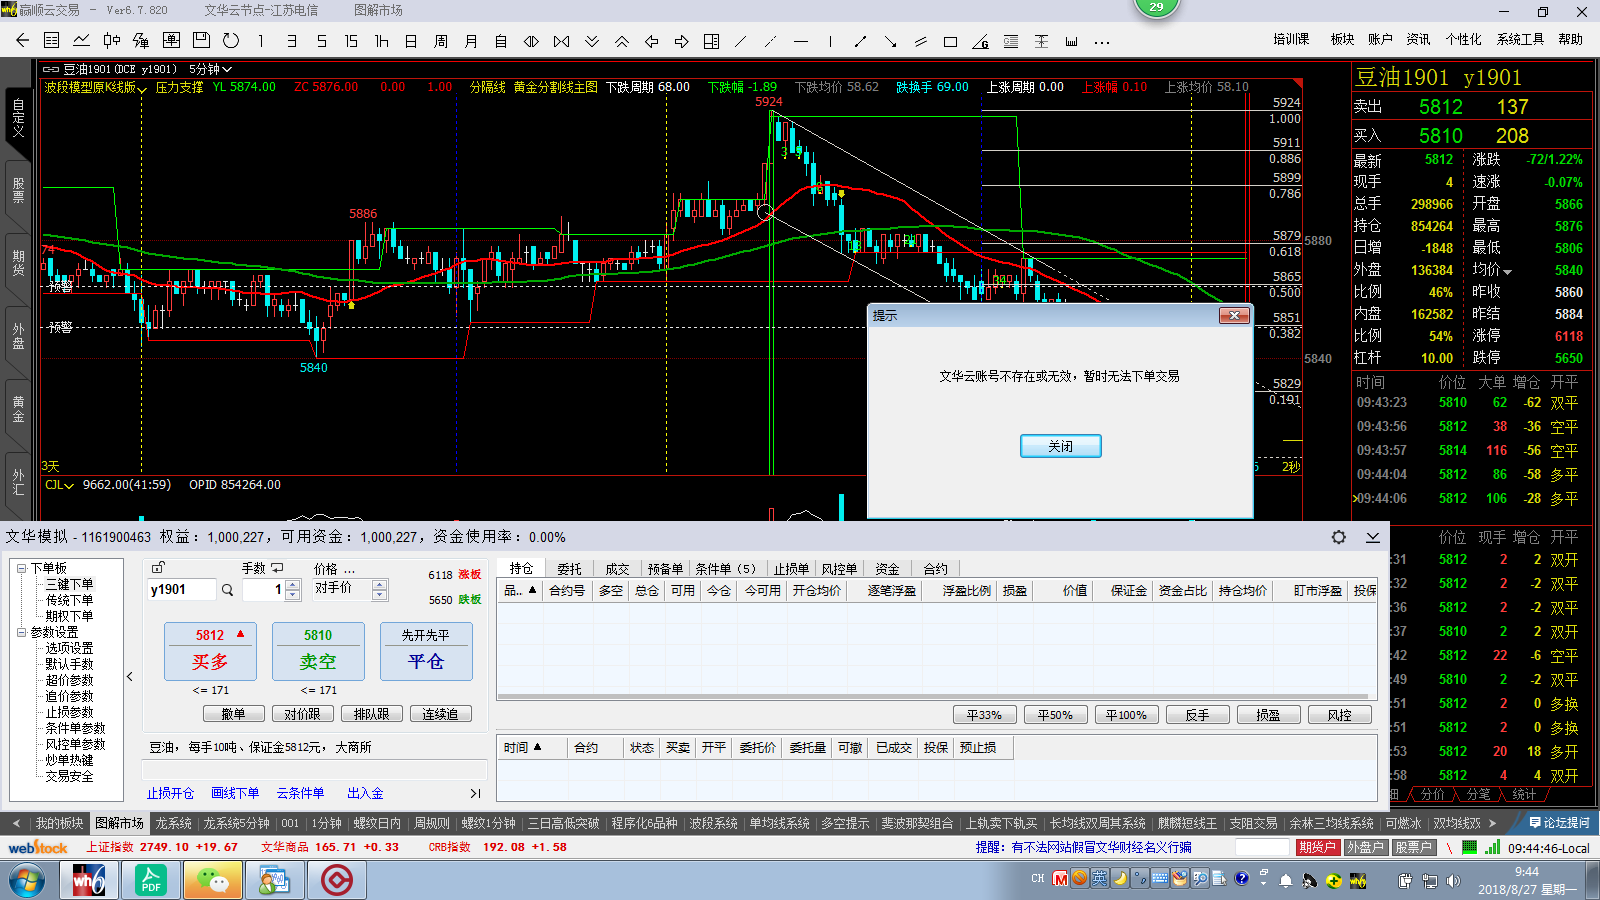1600x900 pixels.
Task: Open the 帮助 menu
Action: [1571, 39]
